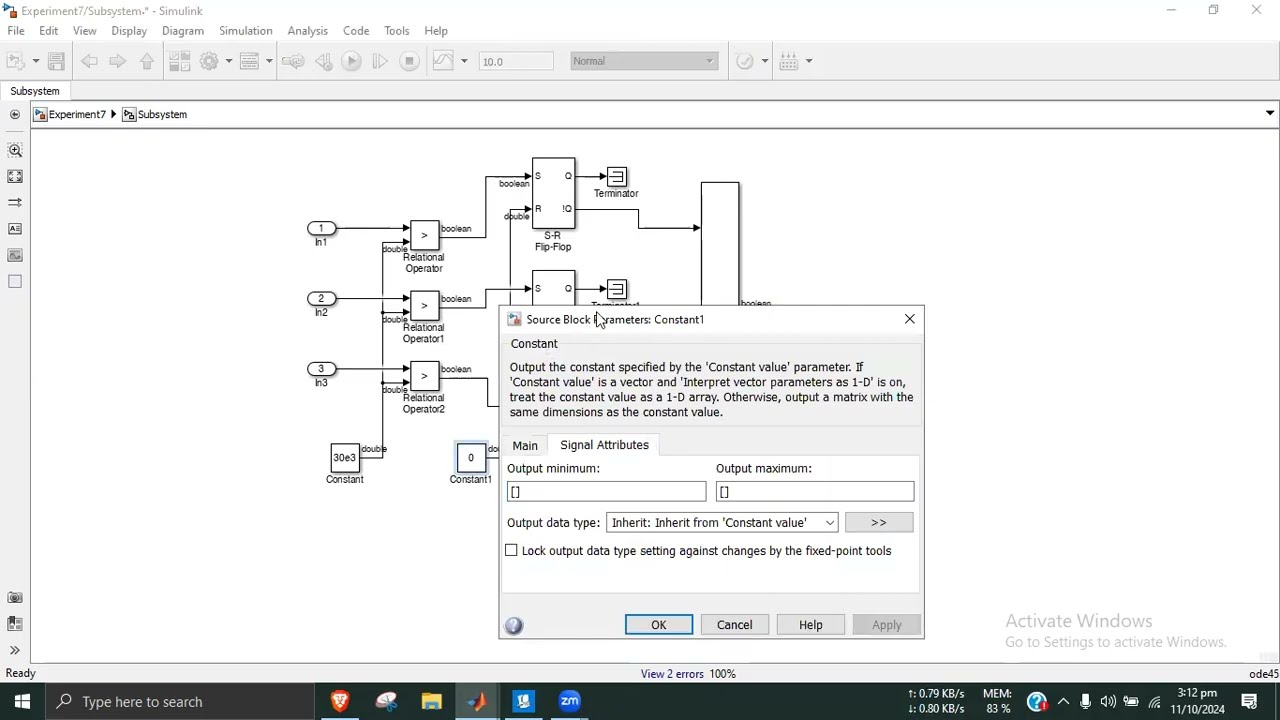Viewport: 1280px width, 720px height.
Task: Open the Analysis menu
Action: [308, 31]
